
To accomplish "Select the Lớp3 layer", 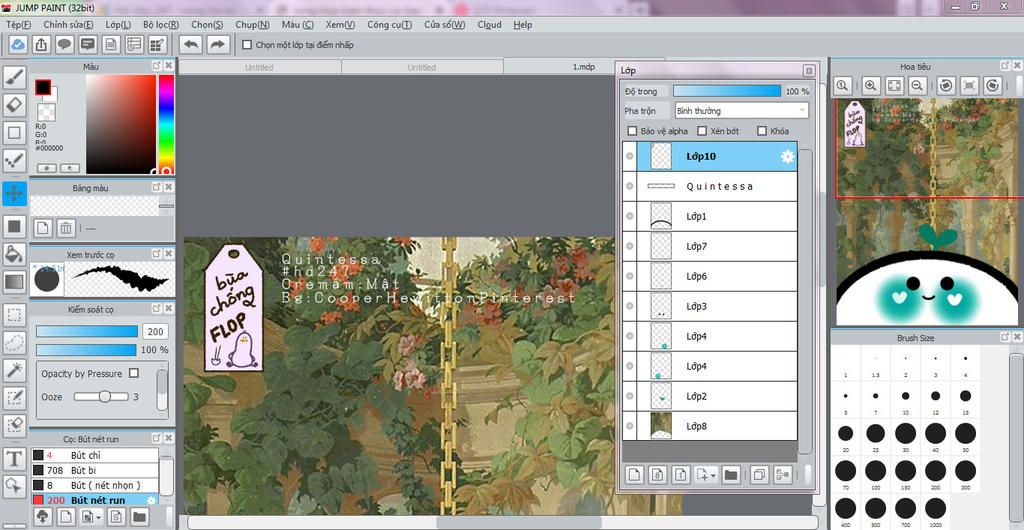I will click(710, 306).
